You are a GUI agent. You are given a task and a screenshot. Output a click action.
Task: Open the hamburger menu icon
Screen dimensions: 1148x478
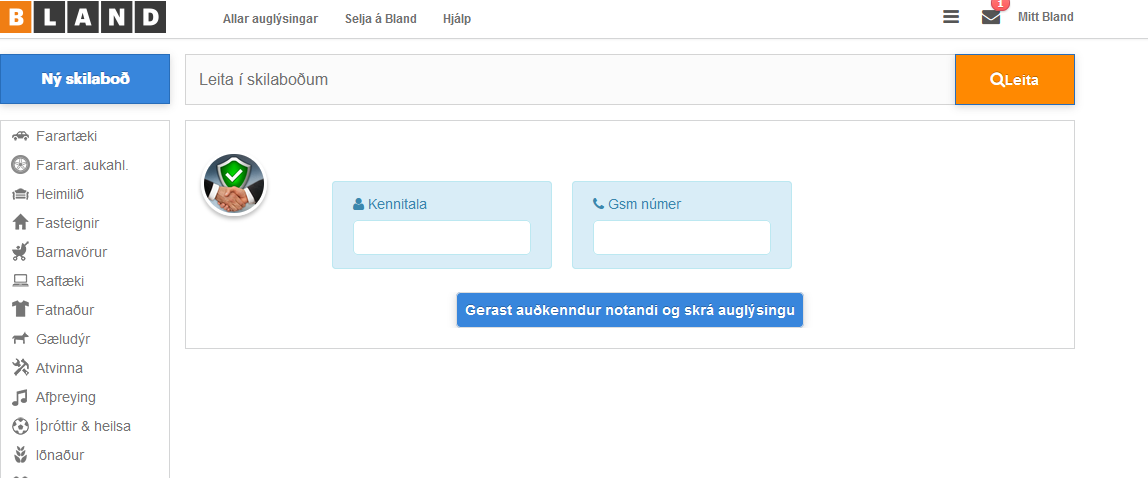[x=951, y=17]
